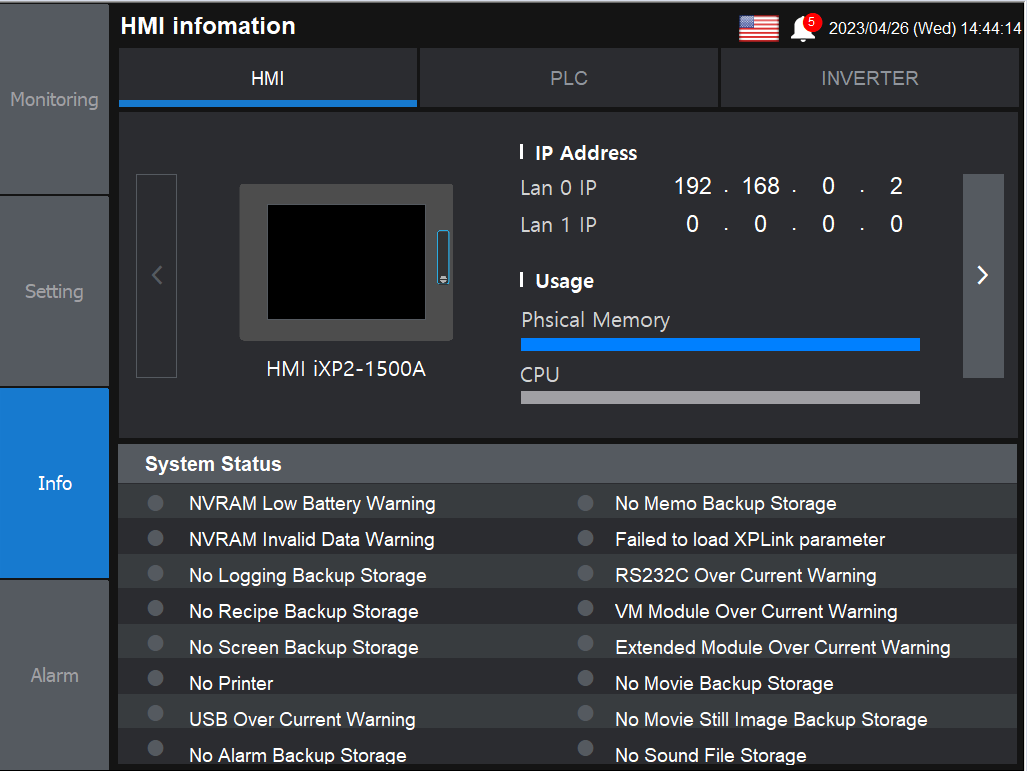Click the Extended Module Over Current Warning indicator
Screen dimensions: 1027x771
coord(586,643)
